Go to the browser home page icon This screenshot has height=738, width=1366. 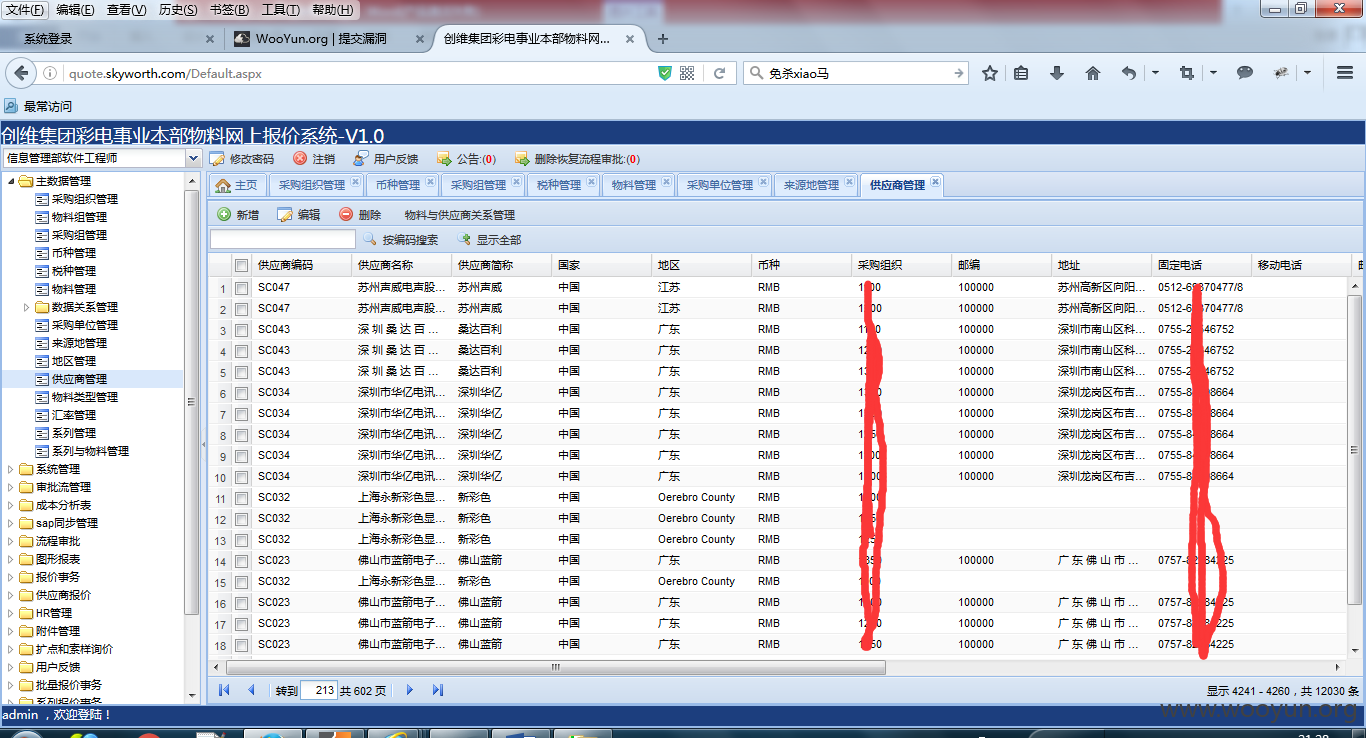1093,73
